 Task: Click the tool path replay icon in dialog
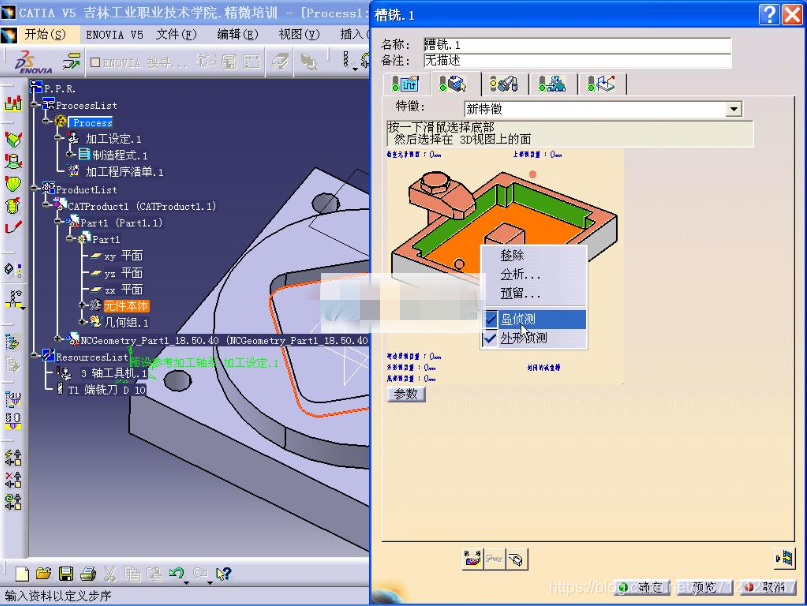tap(472, 559)
